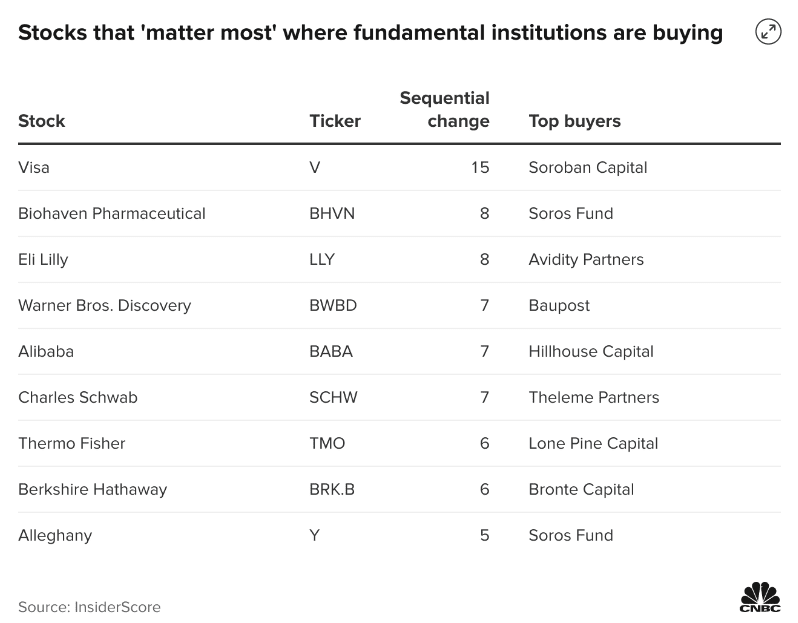Click Hillhouse Capital buyer cell
The width and height of the screenshot is (798, 623).
(x=591, y=351)
